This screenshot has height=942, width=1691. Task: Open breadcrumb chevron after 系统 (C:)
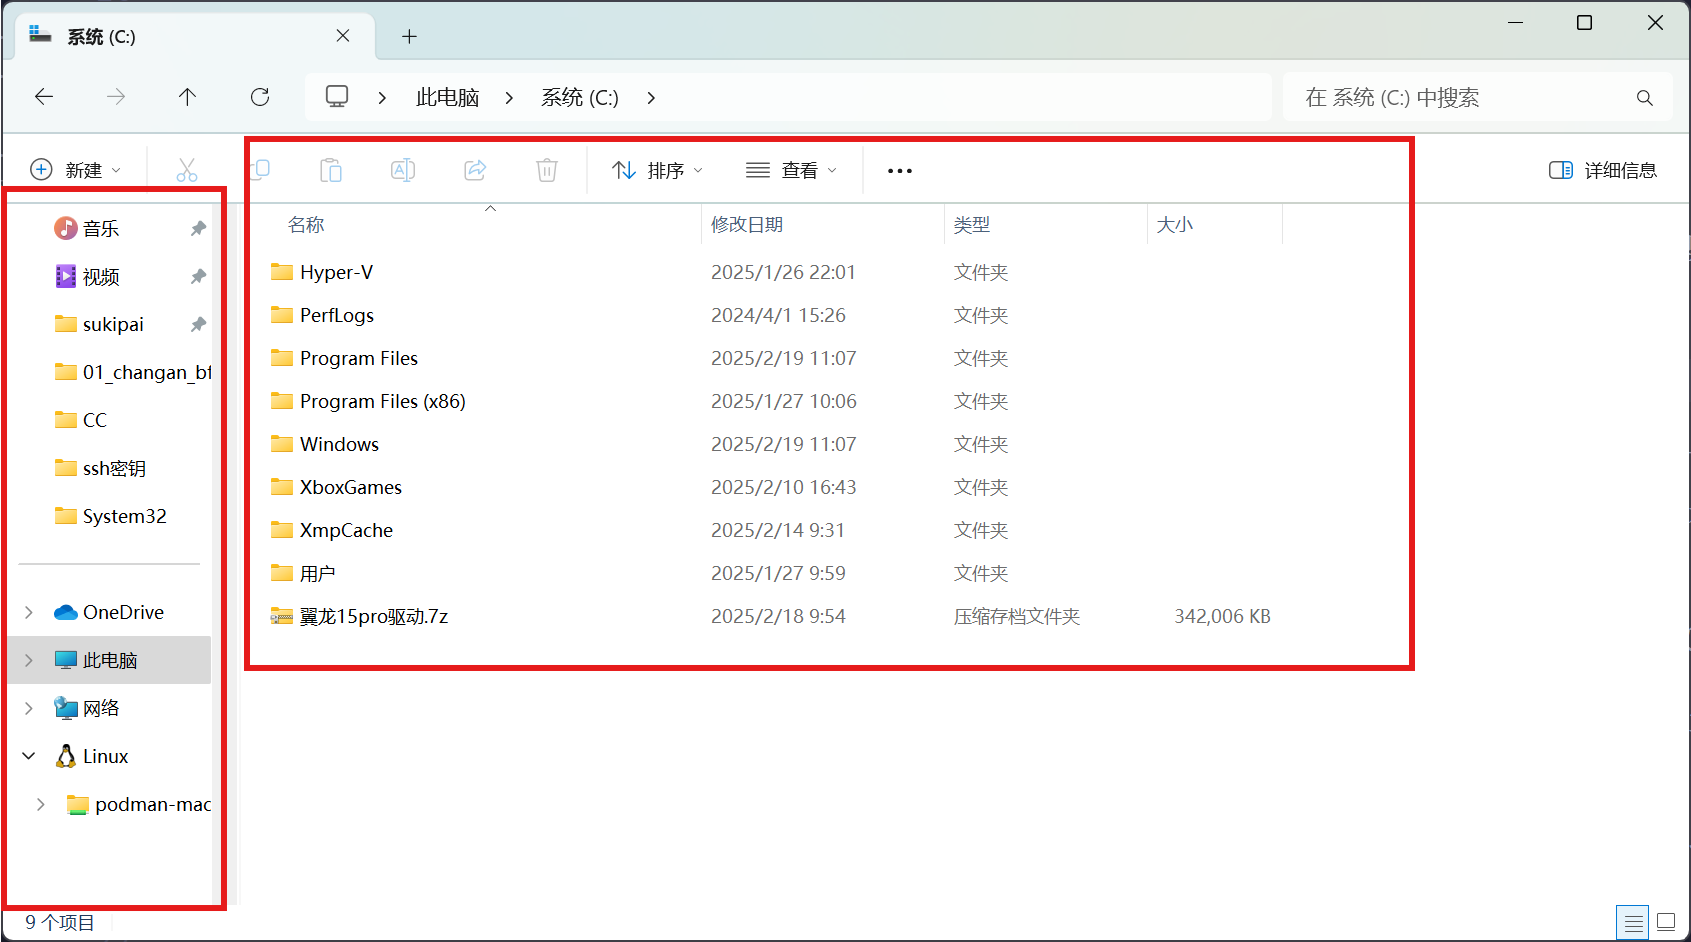coord(651,97)
